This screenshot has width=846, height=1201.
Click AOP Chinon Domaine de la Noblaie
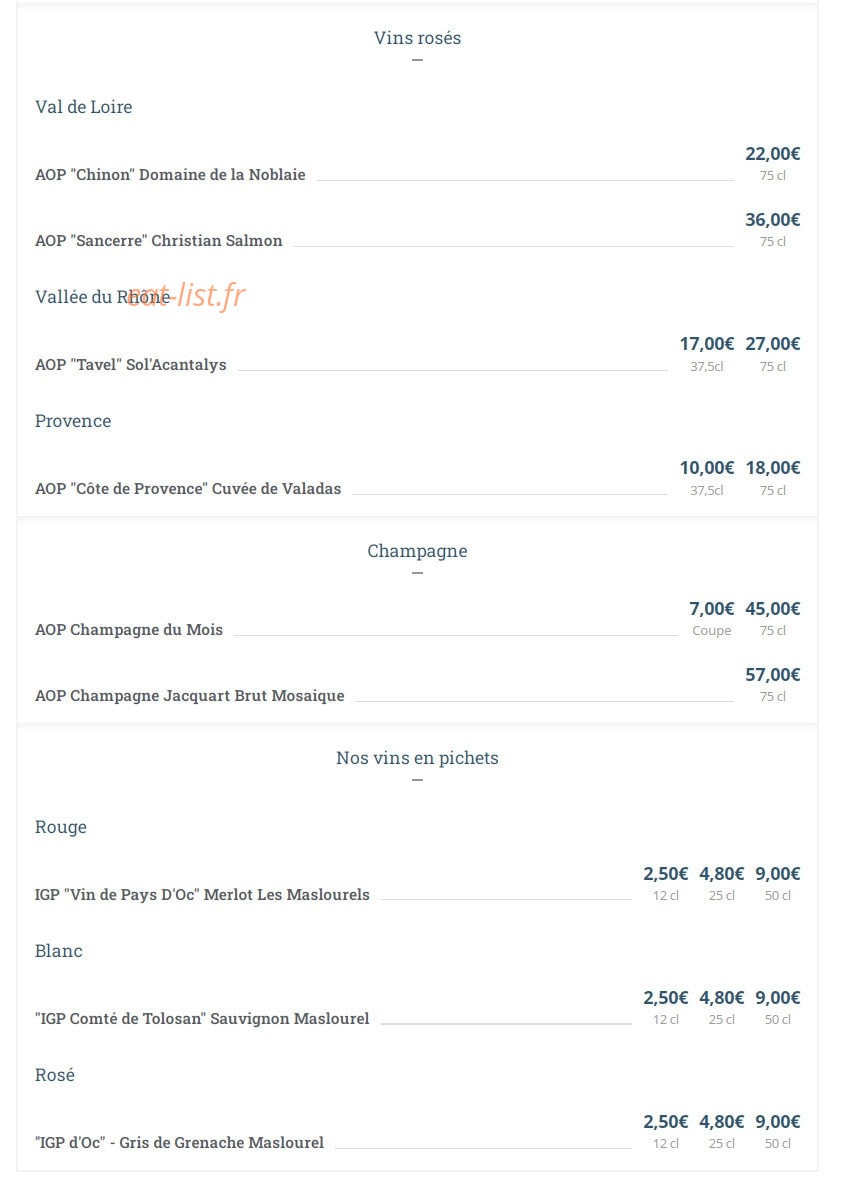170,175
